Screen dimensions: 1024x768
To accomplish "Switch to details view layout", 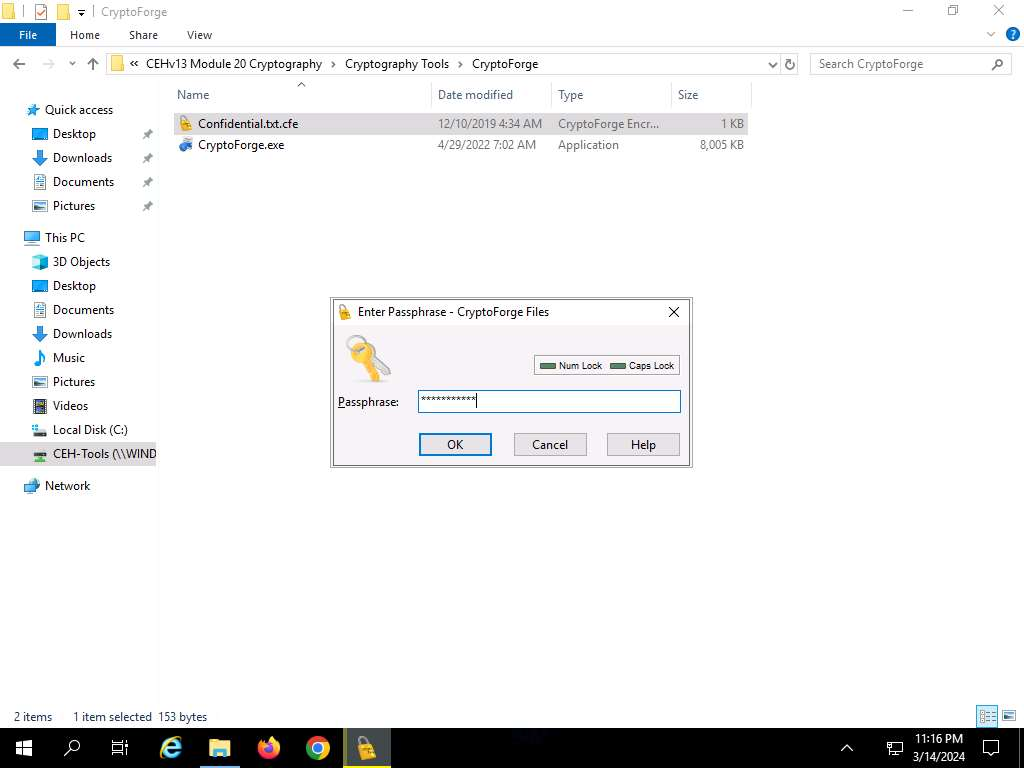I will pos(985,716).
